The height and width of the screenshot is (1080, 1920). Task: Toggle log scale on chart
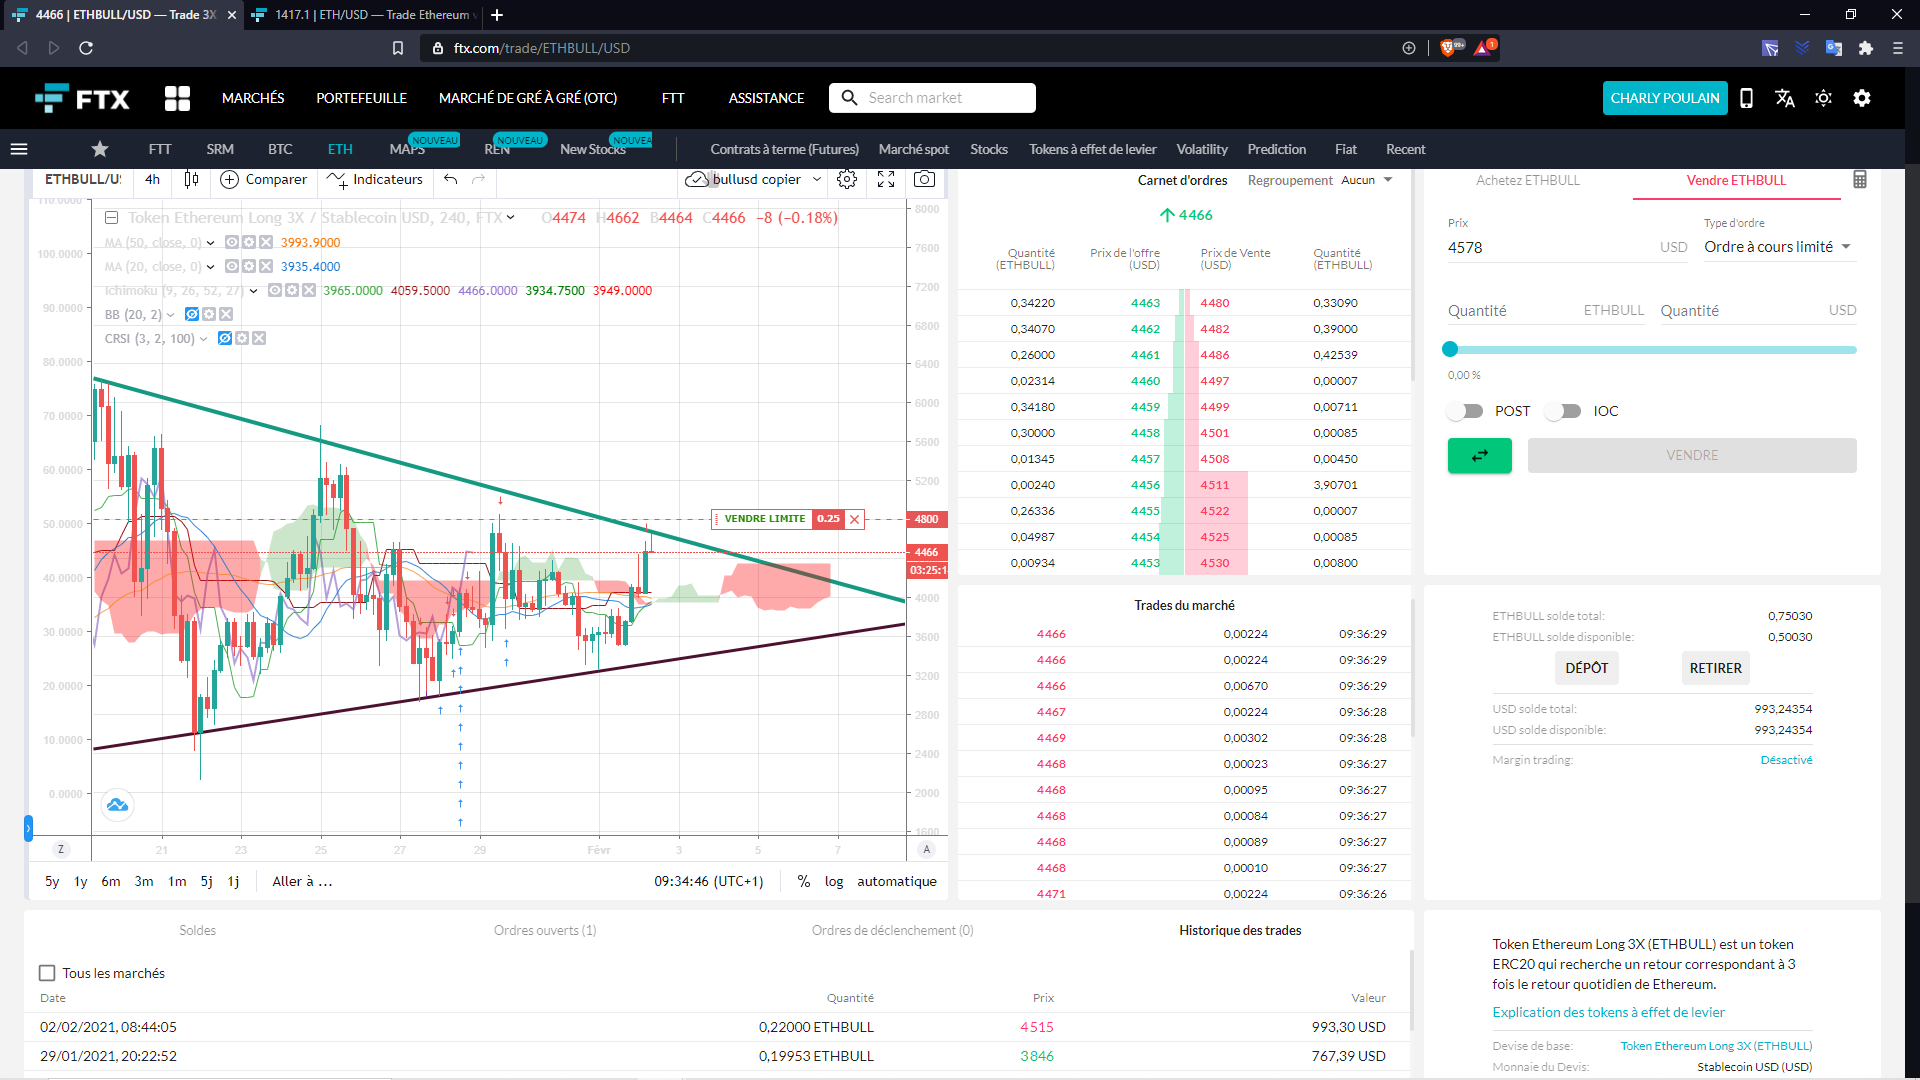(x=834, y=881)
